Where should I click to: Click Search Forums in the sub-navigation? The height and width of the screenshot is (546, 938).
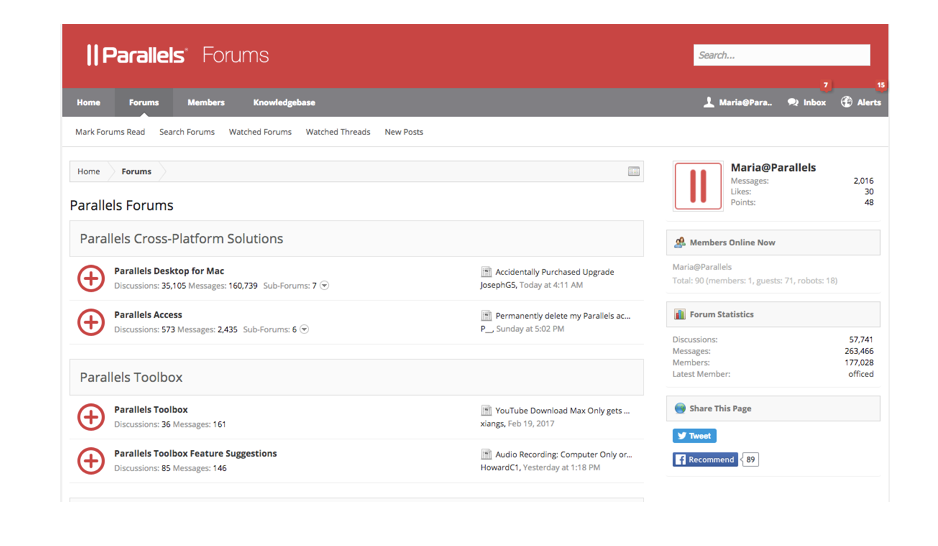187,132
